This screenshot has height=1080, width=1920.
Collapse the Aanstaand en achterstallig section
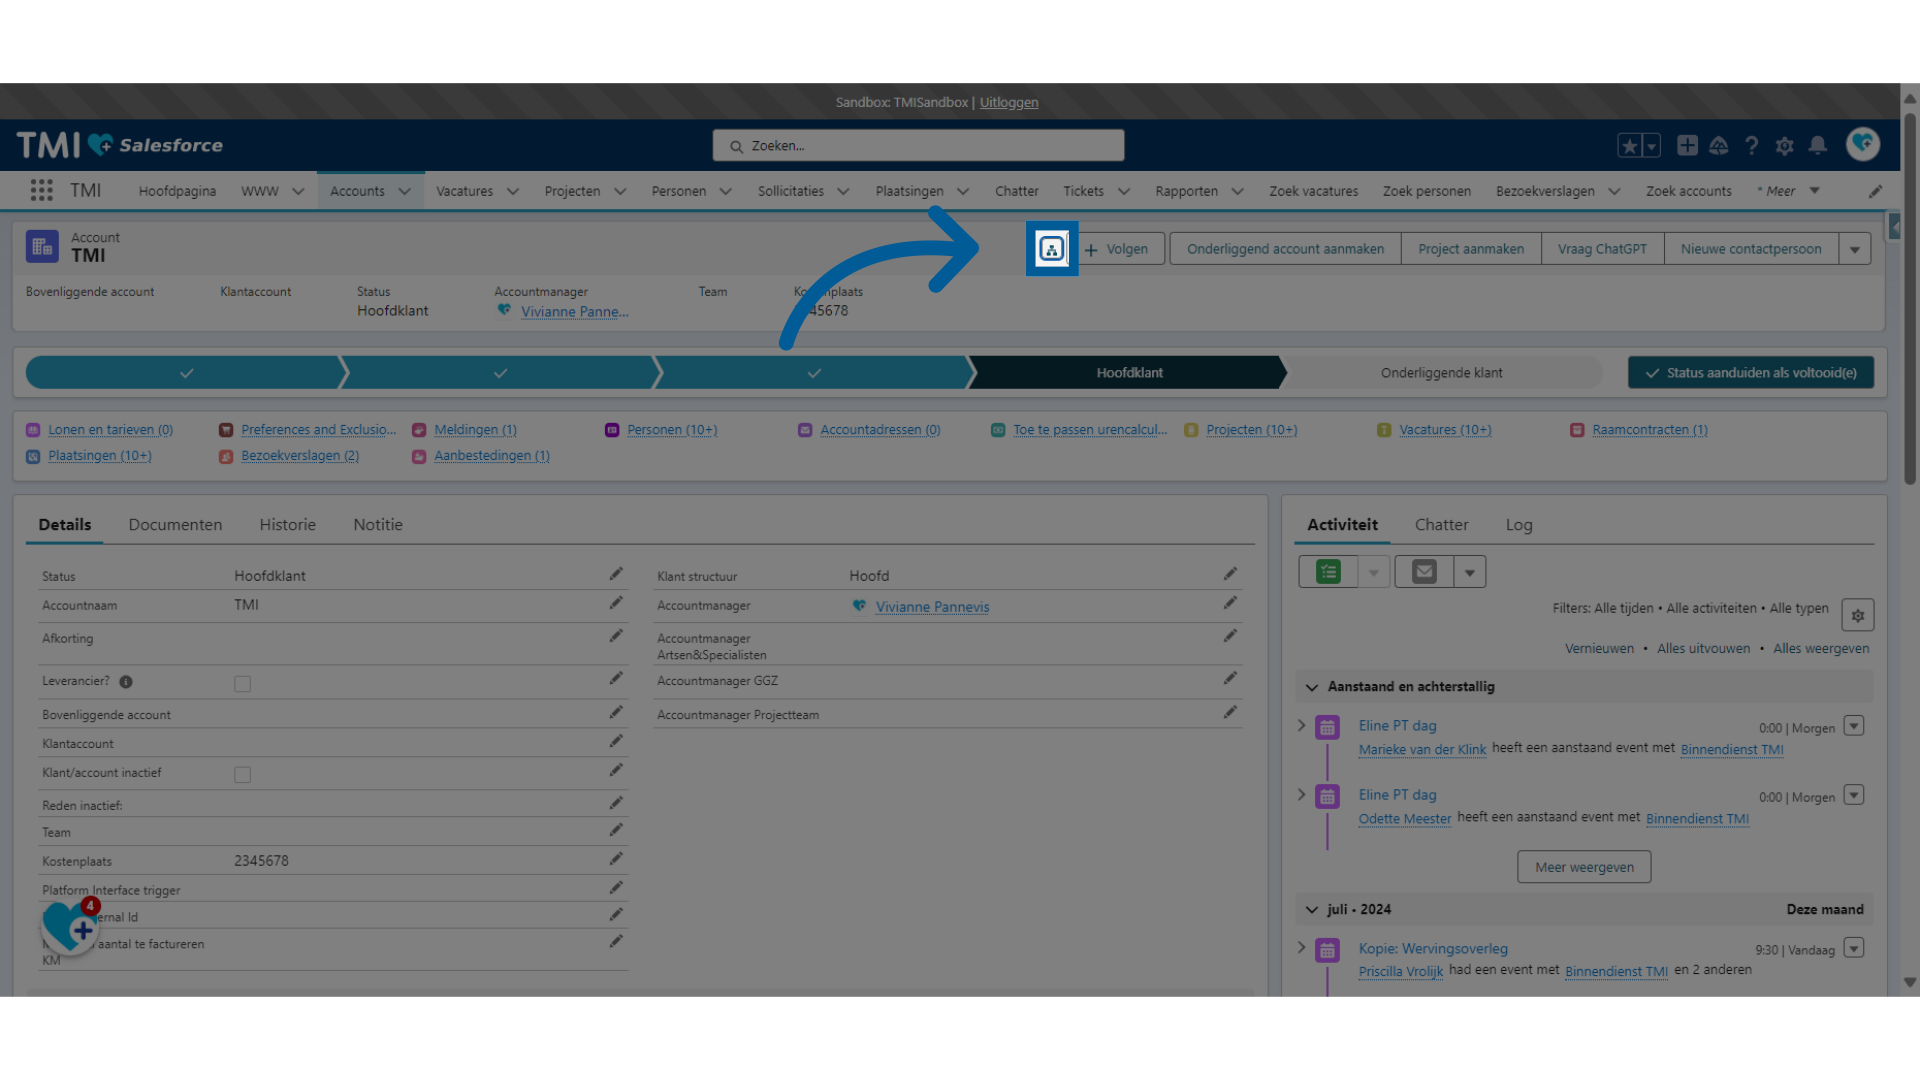coord(1312,687)
